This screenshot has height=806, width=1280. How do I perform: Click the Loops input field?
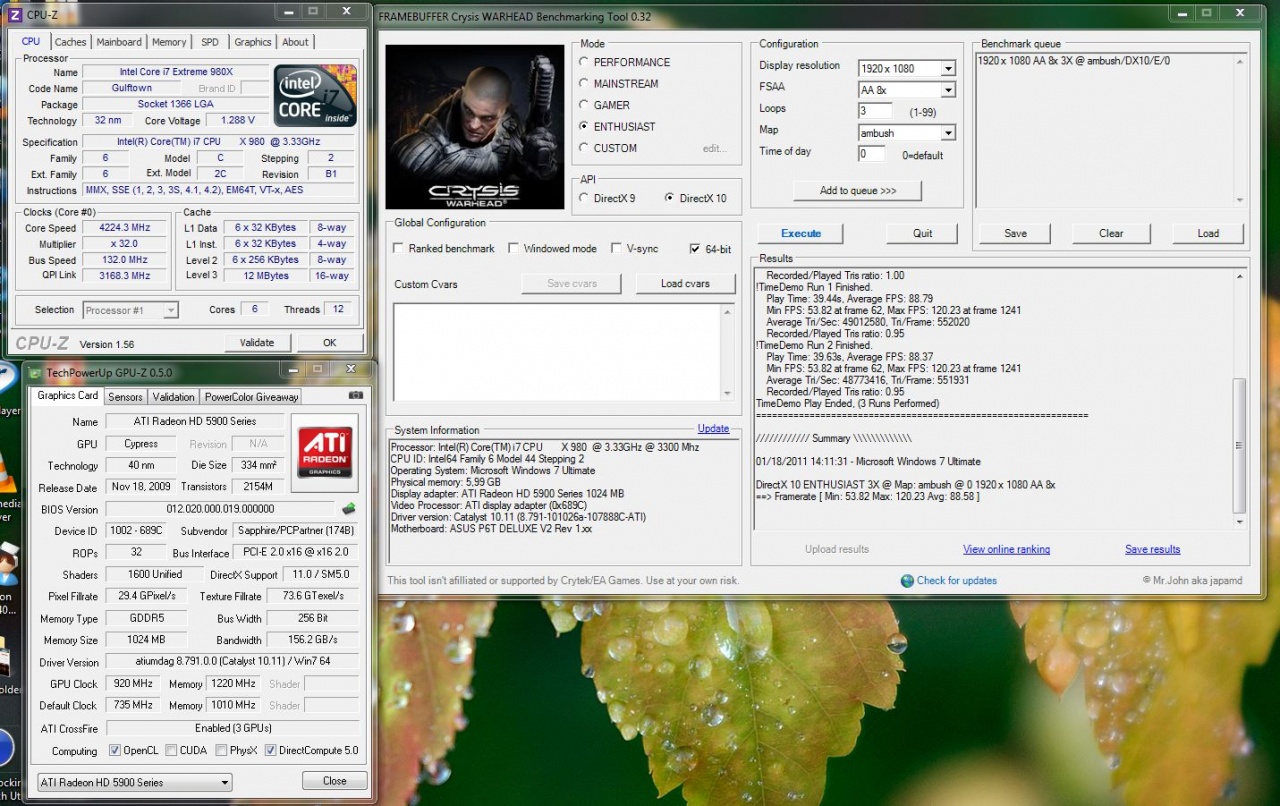[876, 111]
